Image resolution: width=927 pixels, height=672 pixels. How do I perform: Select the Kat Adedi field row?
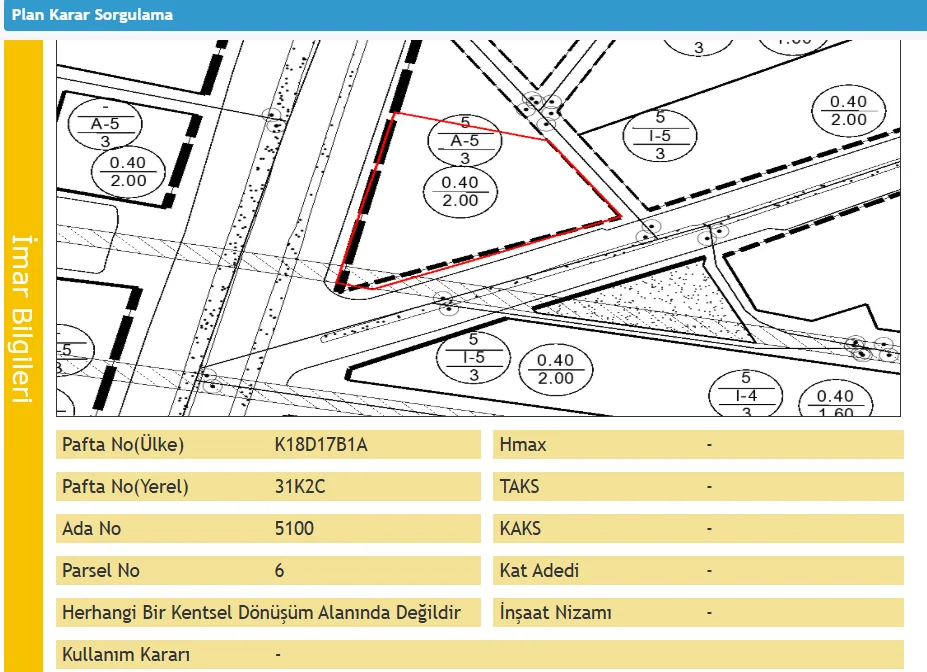tap(697, 571)
